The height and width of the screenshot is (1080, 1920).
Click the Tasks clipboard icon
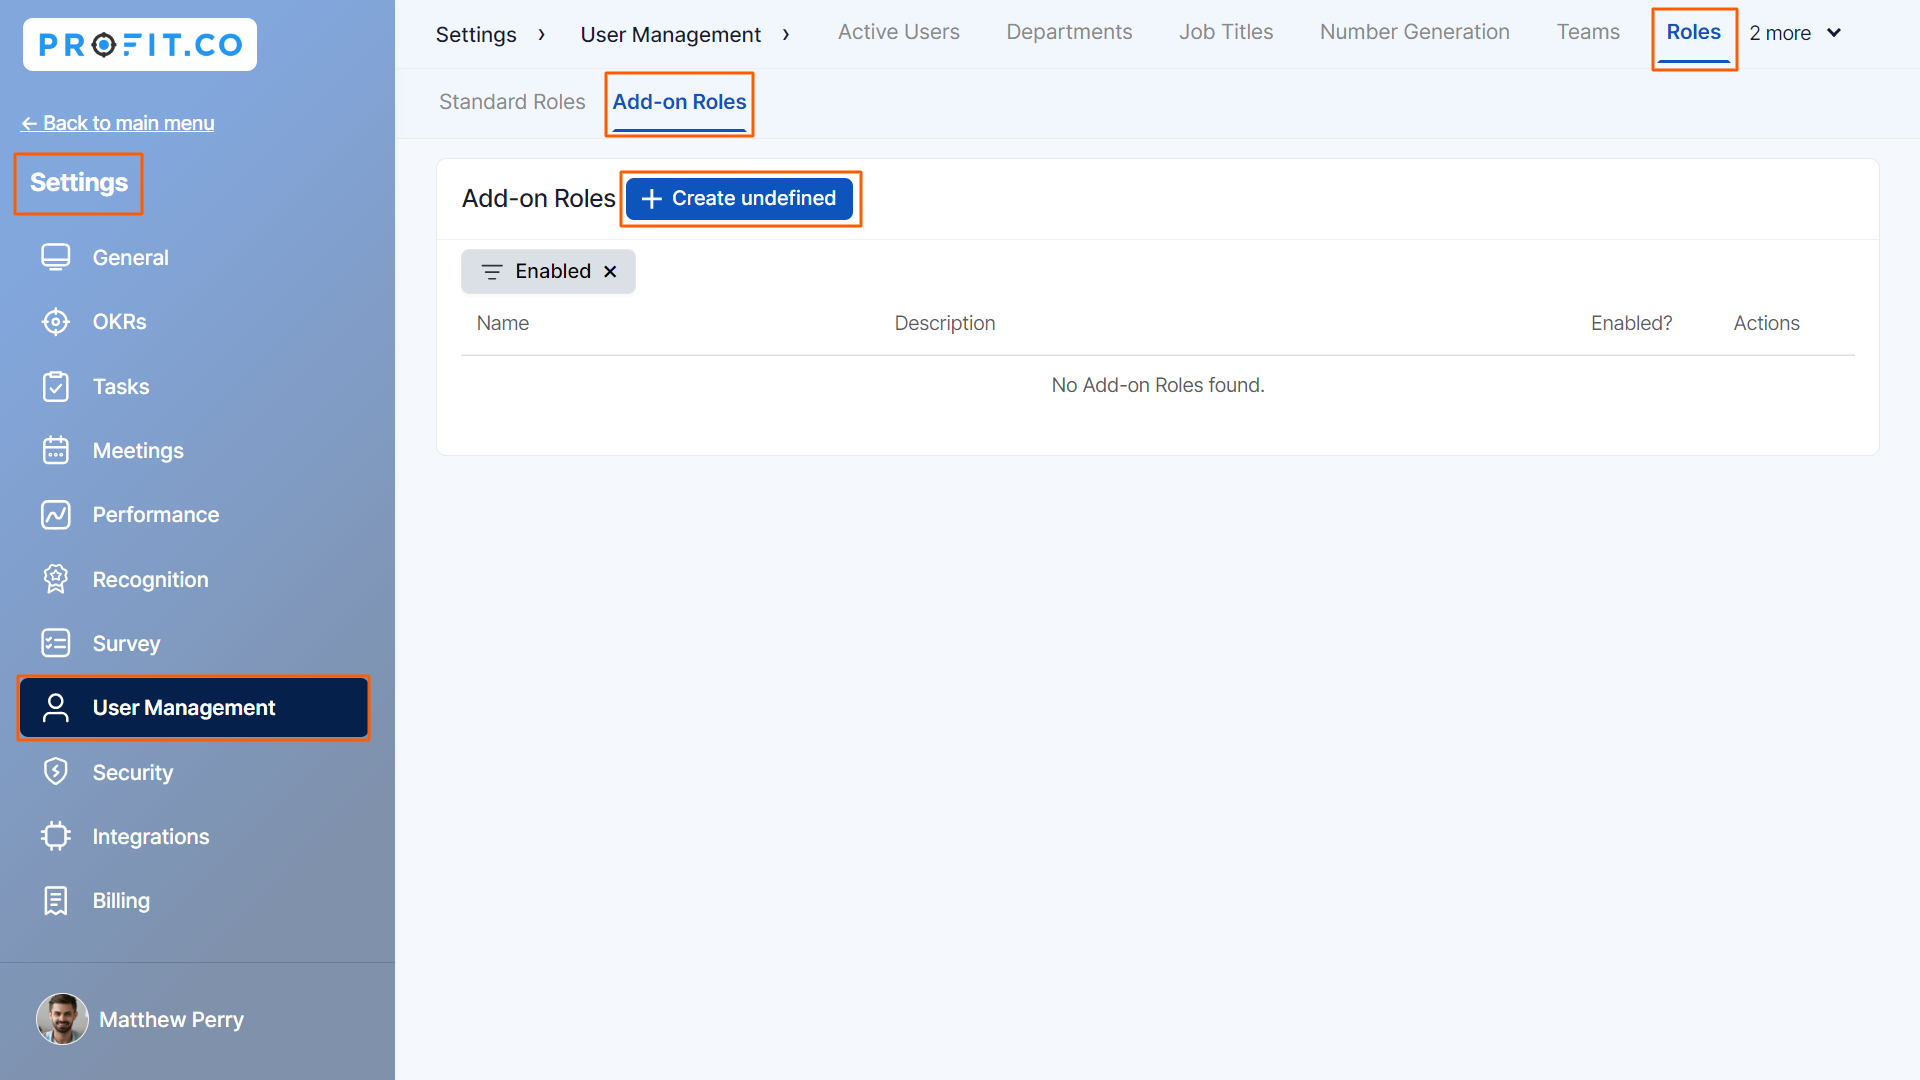56,387
